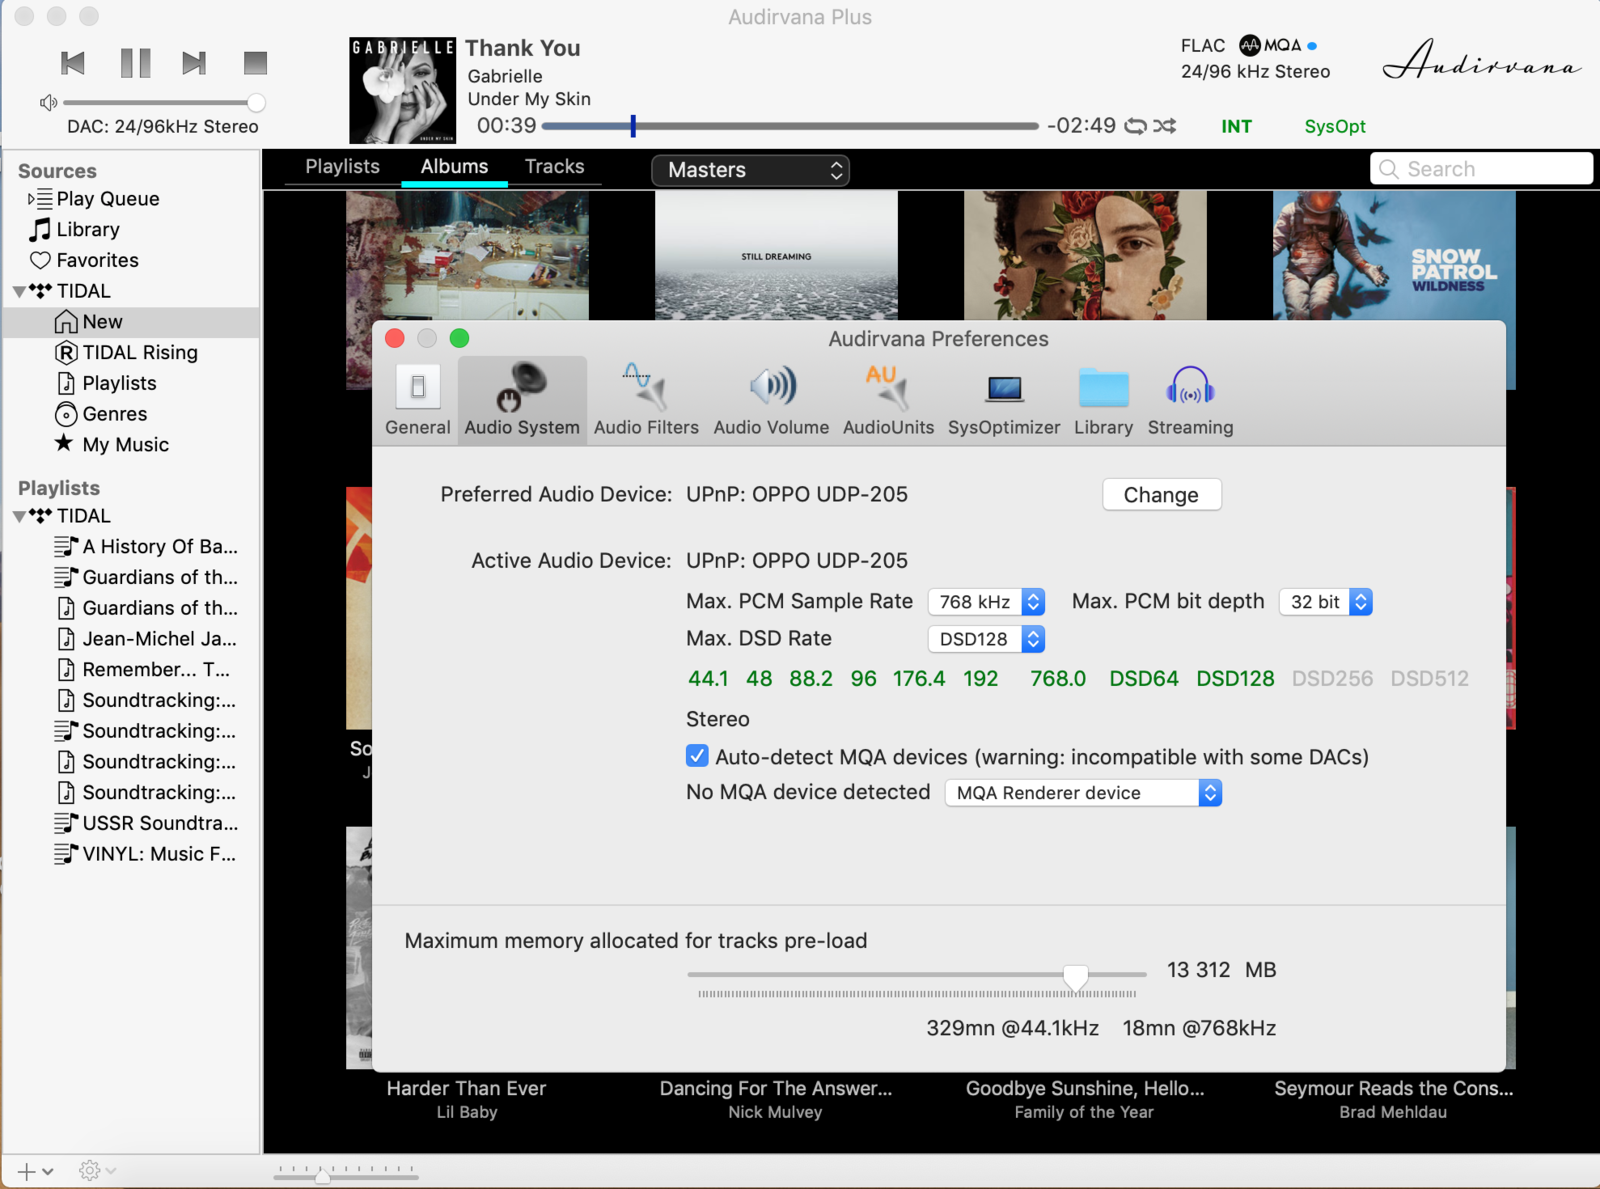Screen dimensions: 1600x1189
Task: Click Harder Than Ever album title
Action: click(466, 1089)
